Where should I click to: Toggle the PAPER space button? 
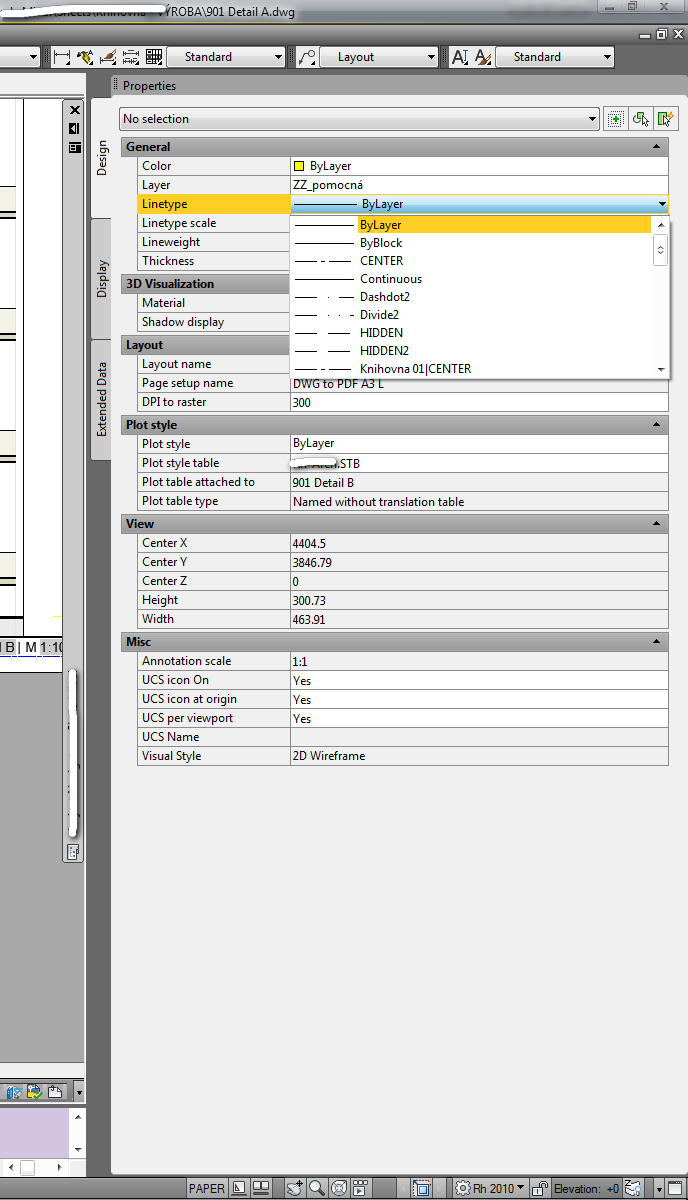point(207,1188)
